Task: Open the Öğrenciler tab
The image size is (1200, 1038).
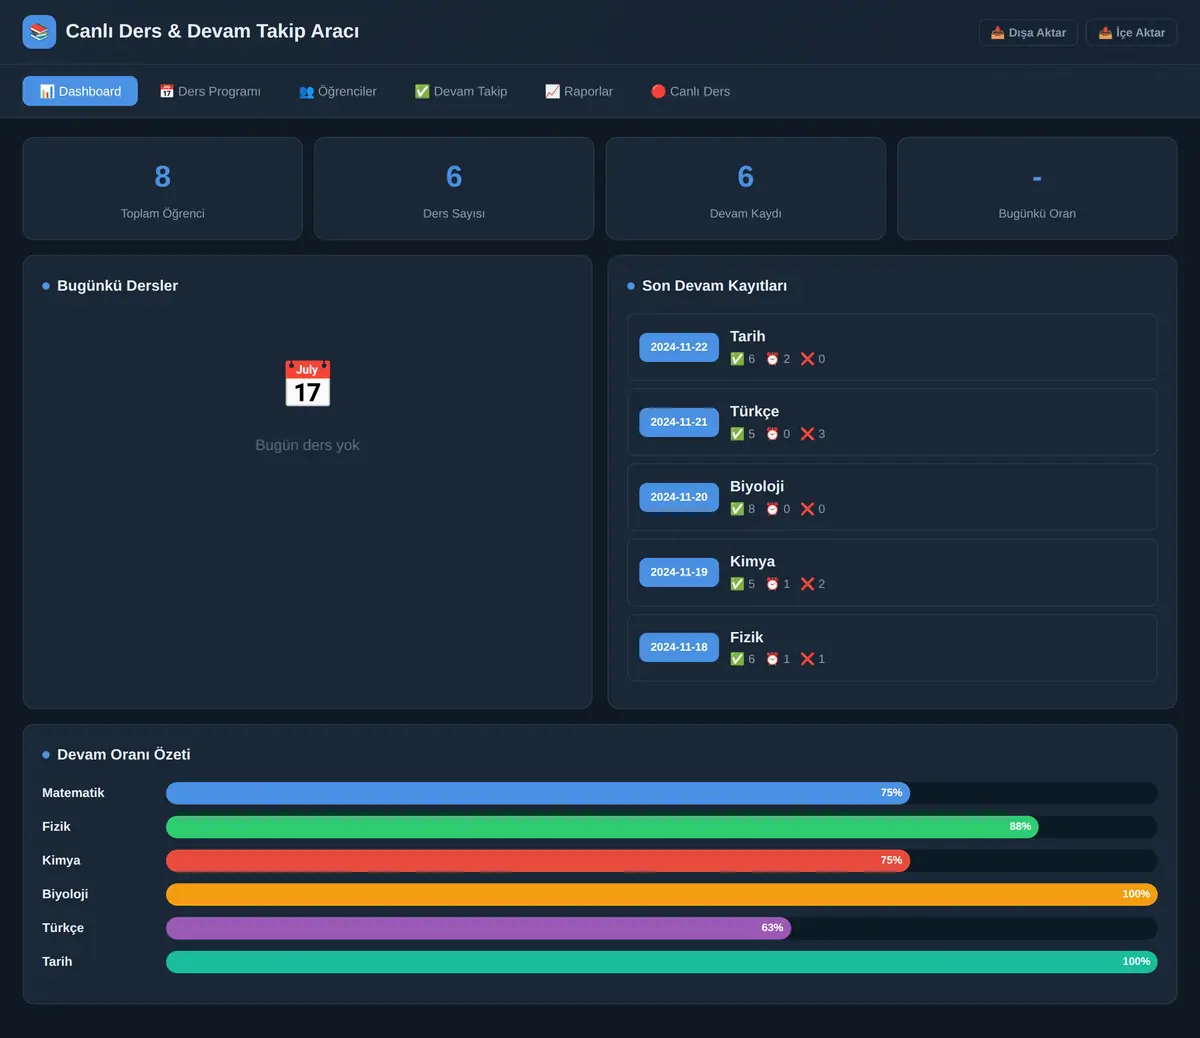Action: tap(338, 91)
